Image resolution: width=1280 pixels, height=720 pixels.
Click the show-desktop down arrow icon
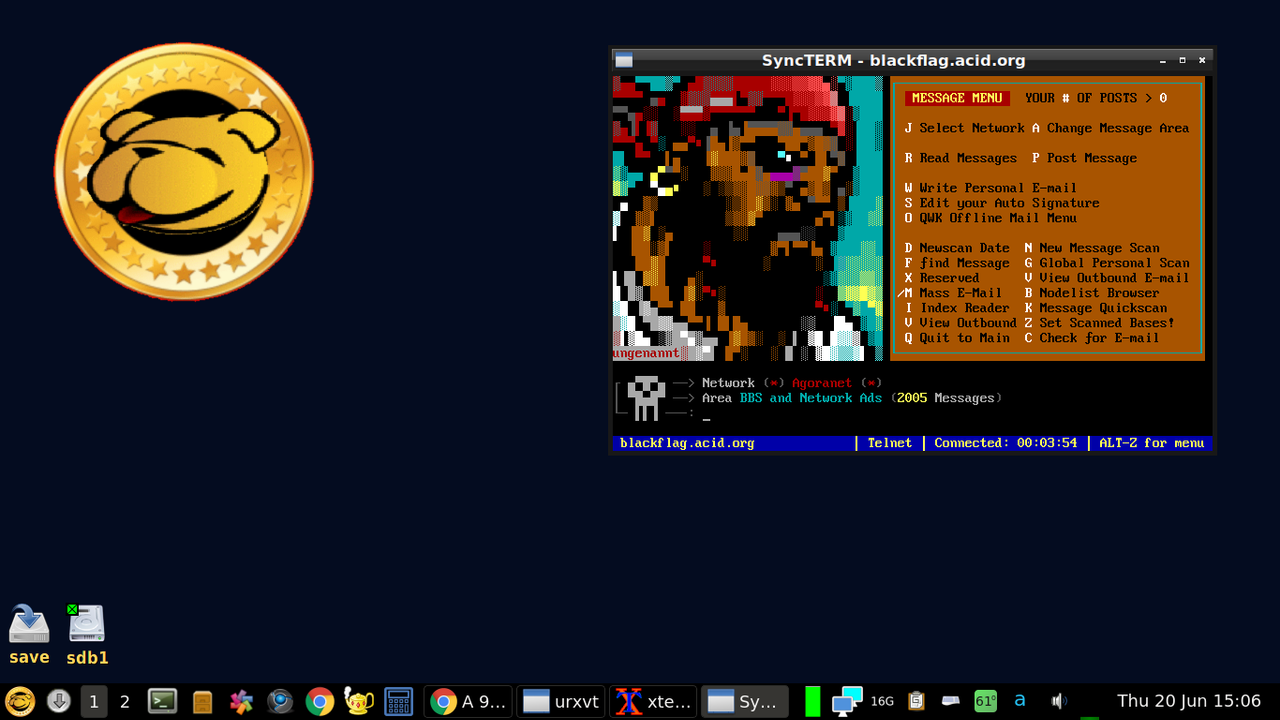pyautogui.click(x=59, y=701)
